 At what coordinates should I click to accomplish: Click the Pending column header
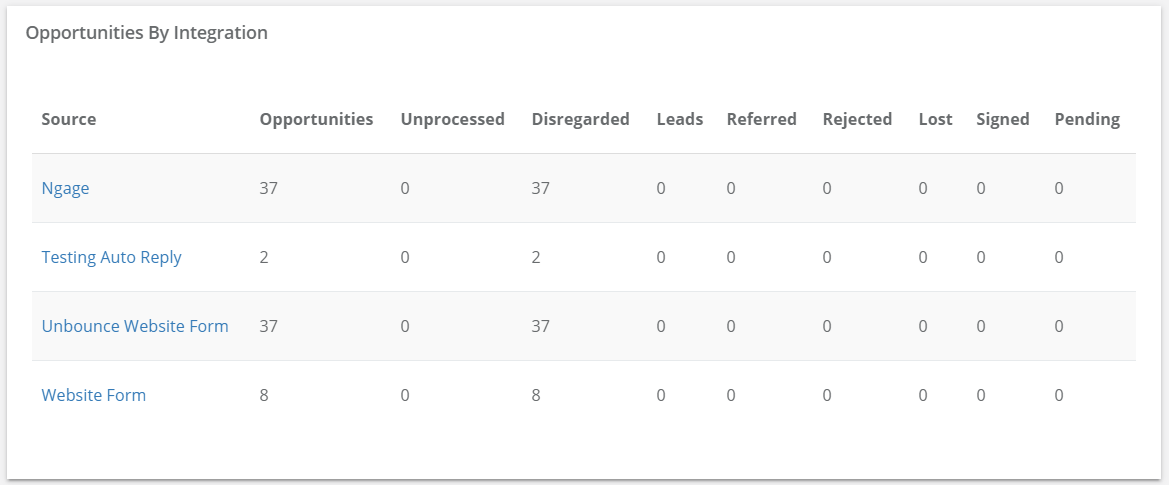1087,119
